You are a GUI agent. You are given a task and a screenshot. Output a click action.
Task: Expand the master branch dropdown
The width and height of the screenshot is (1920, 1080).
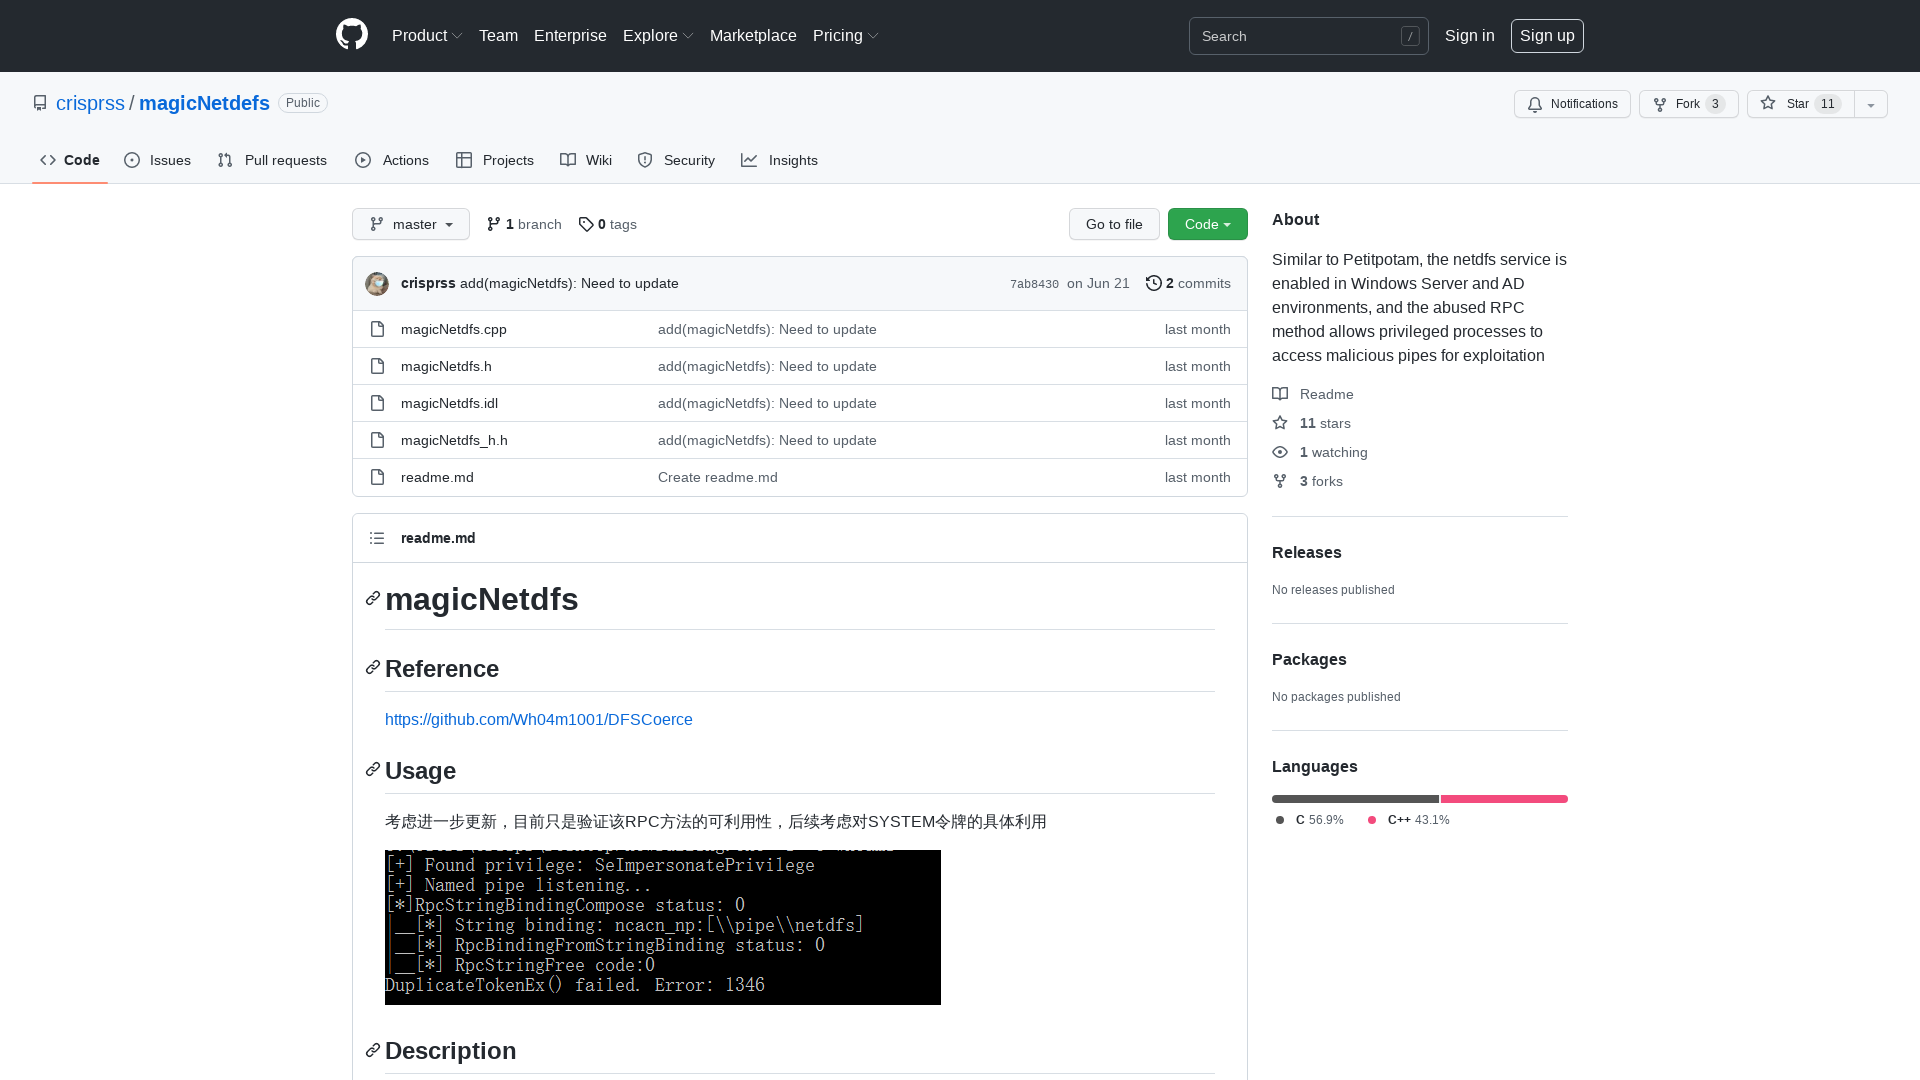[x=410, y=224]
